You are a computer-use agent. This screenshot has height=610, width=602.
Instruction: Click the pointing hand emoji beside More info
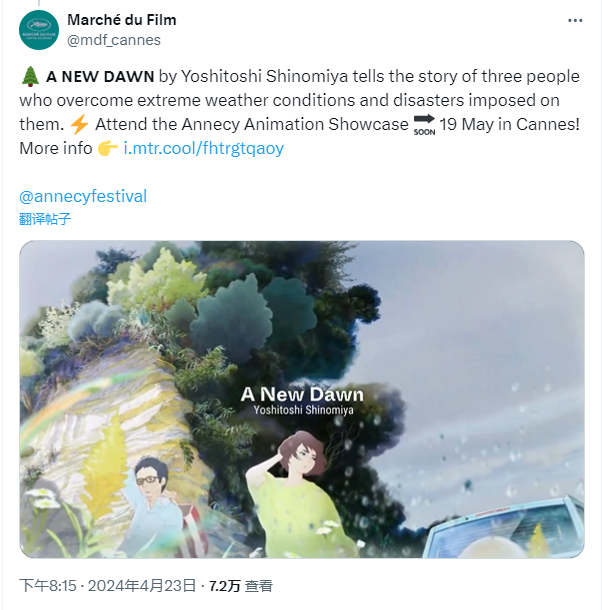[x=108, y=148]
